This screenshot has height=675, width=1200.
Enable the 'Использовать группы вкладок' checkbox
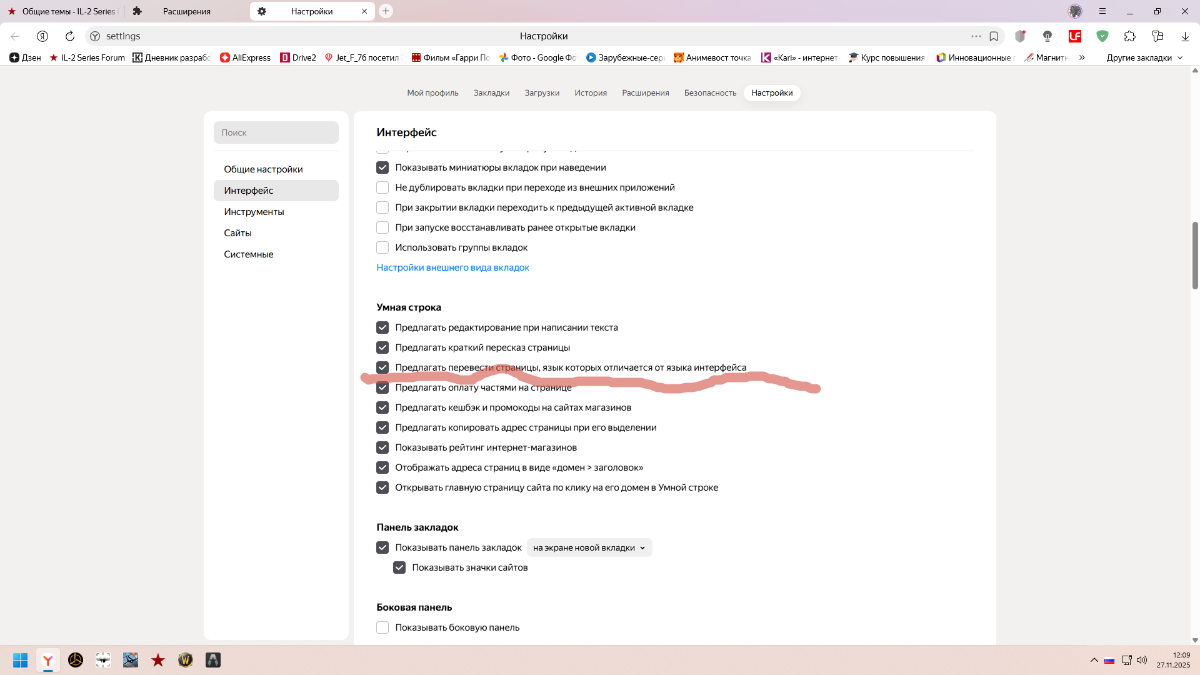[x=382, y=247]
